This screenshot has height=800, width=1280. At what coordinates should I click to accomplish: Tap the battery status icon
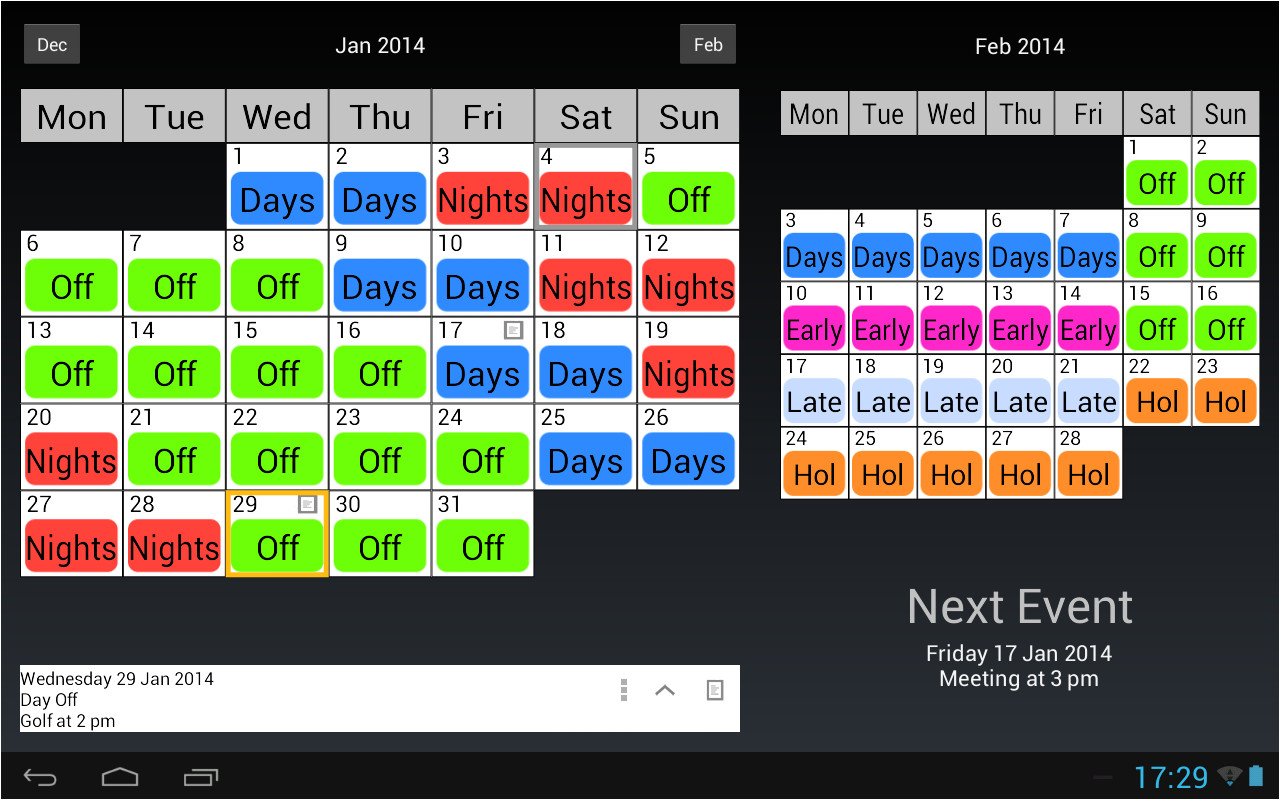click(1257, 776)
